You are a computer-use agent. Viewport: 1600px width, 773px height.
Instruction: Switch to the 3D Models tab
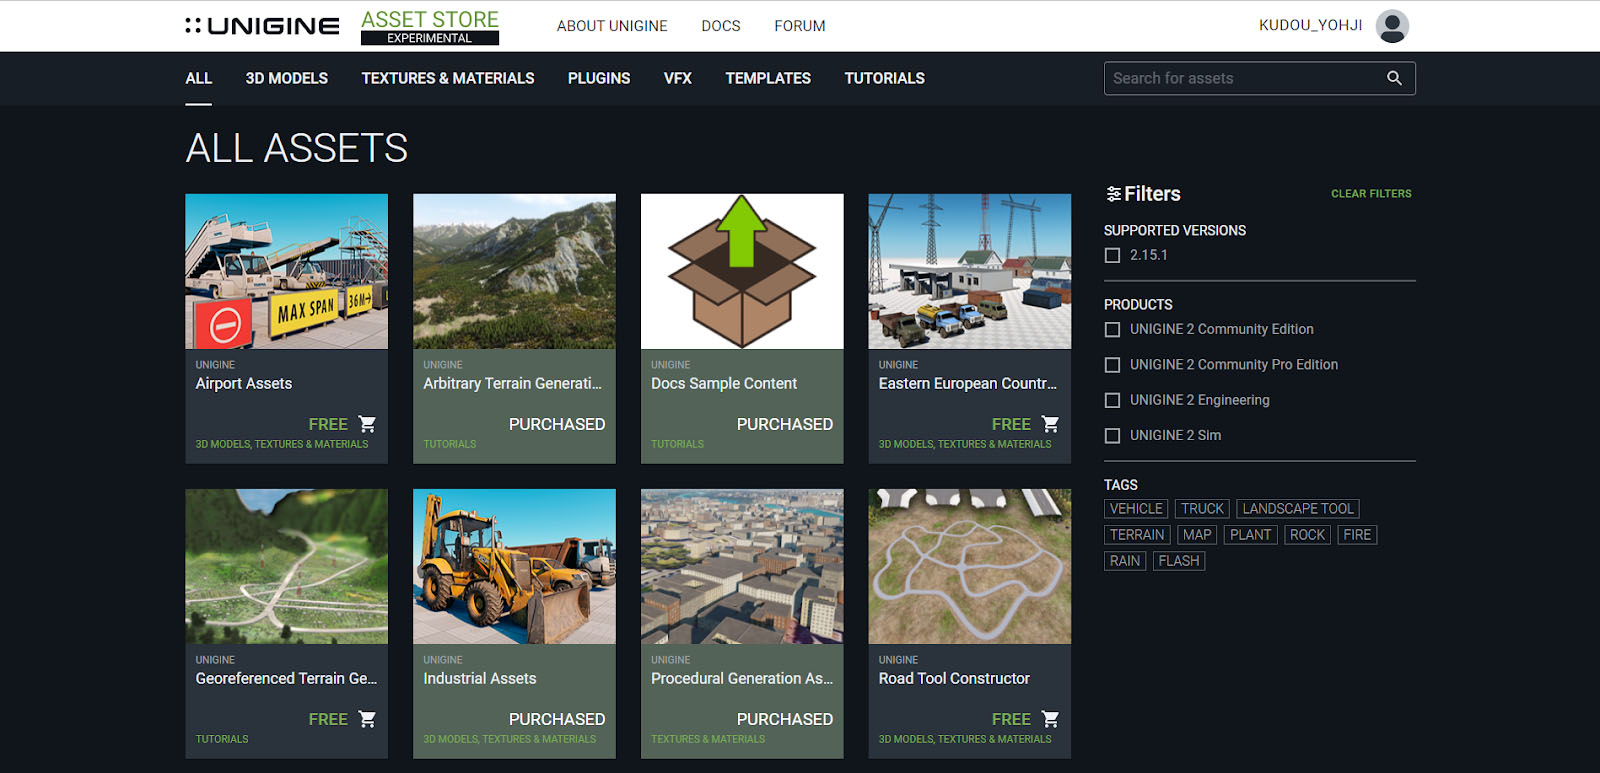[x=286, y=78]
